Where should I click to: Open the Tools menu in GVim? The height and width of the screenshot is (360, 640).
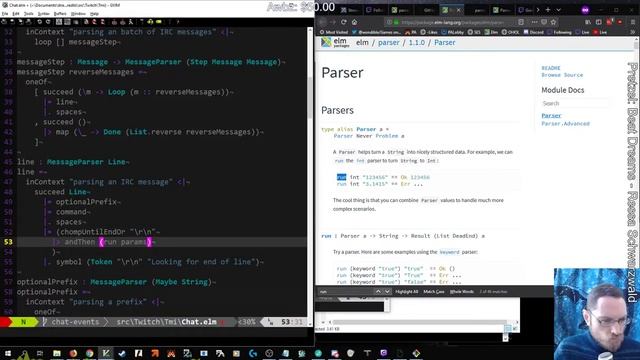coord(29,13)
